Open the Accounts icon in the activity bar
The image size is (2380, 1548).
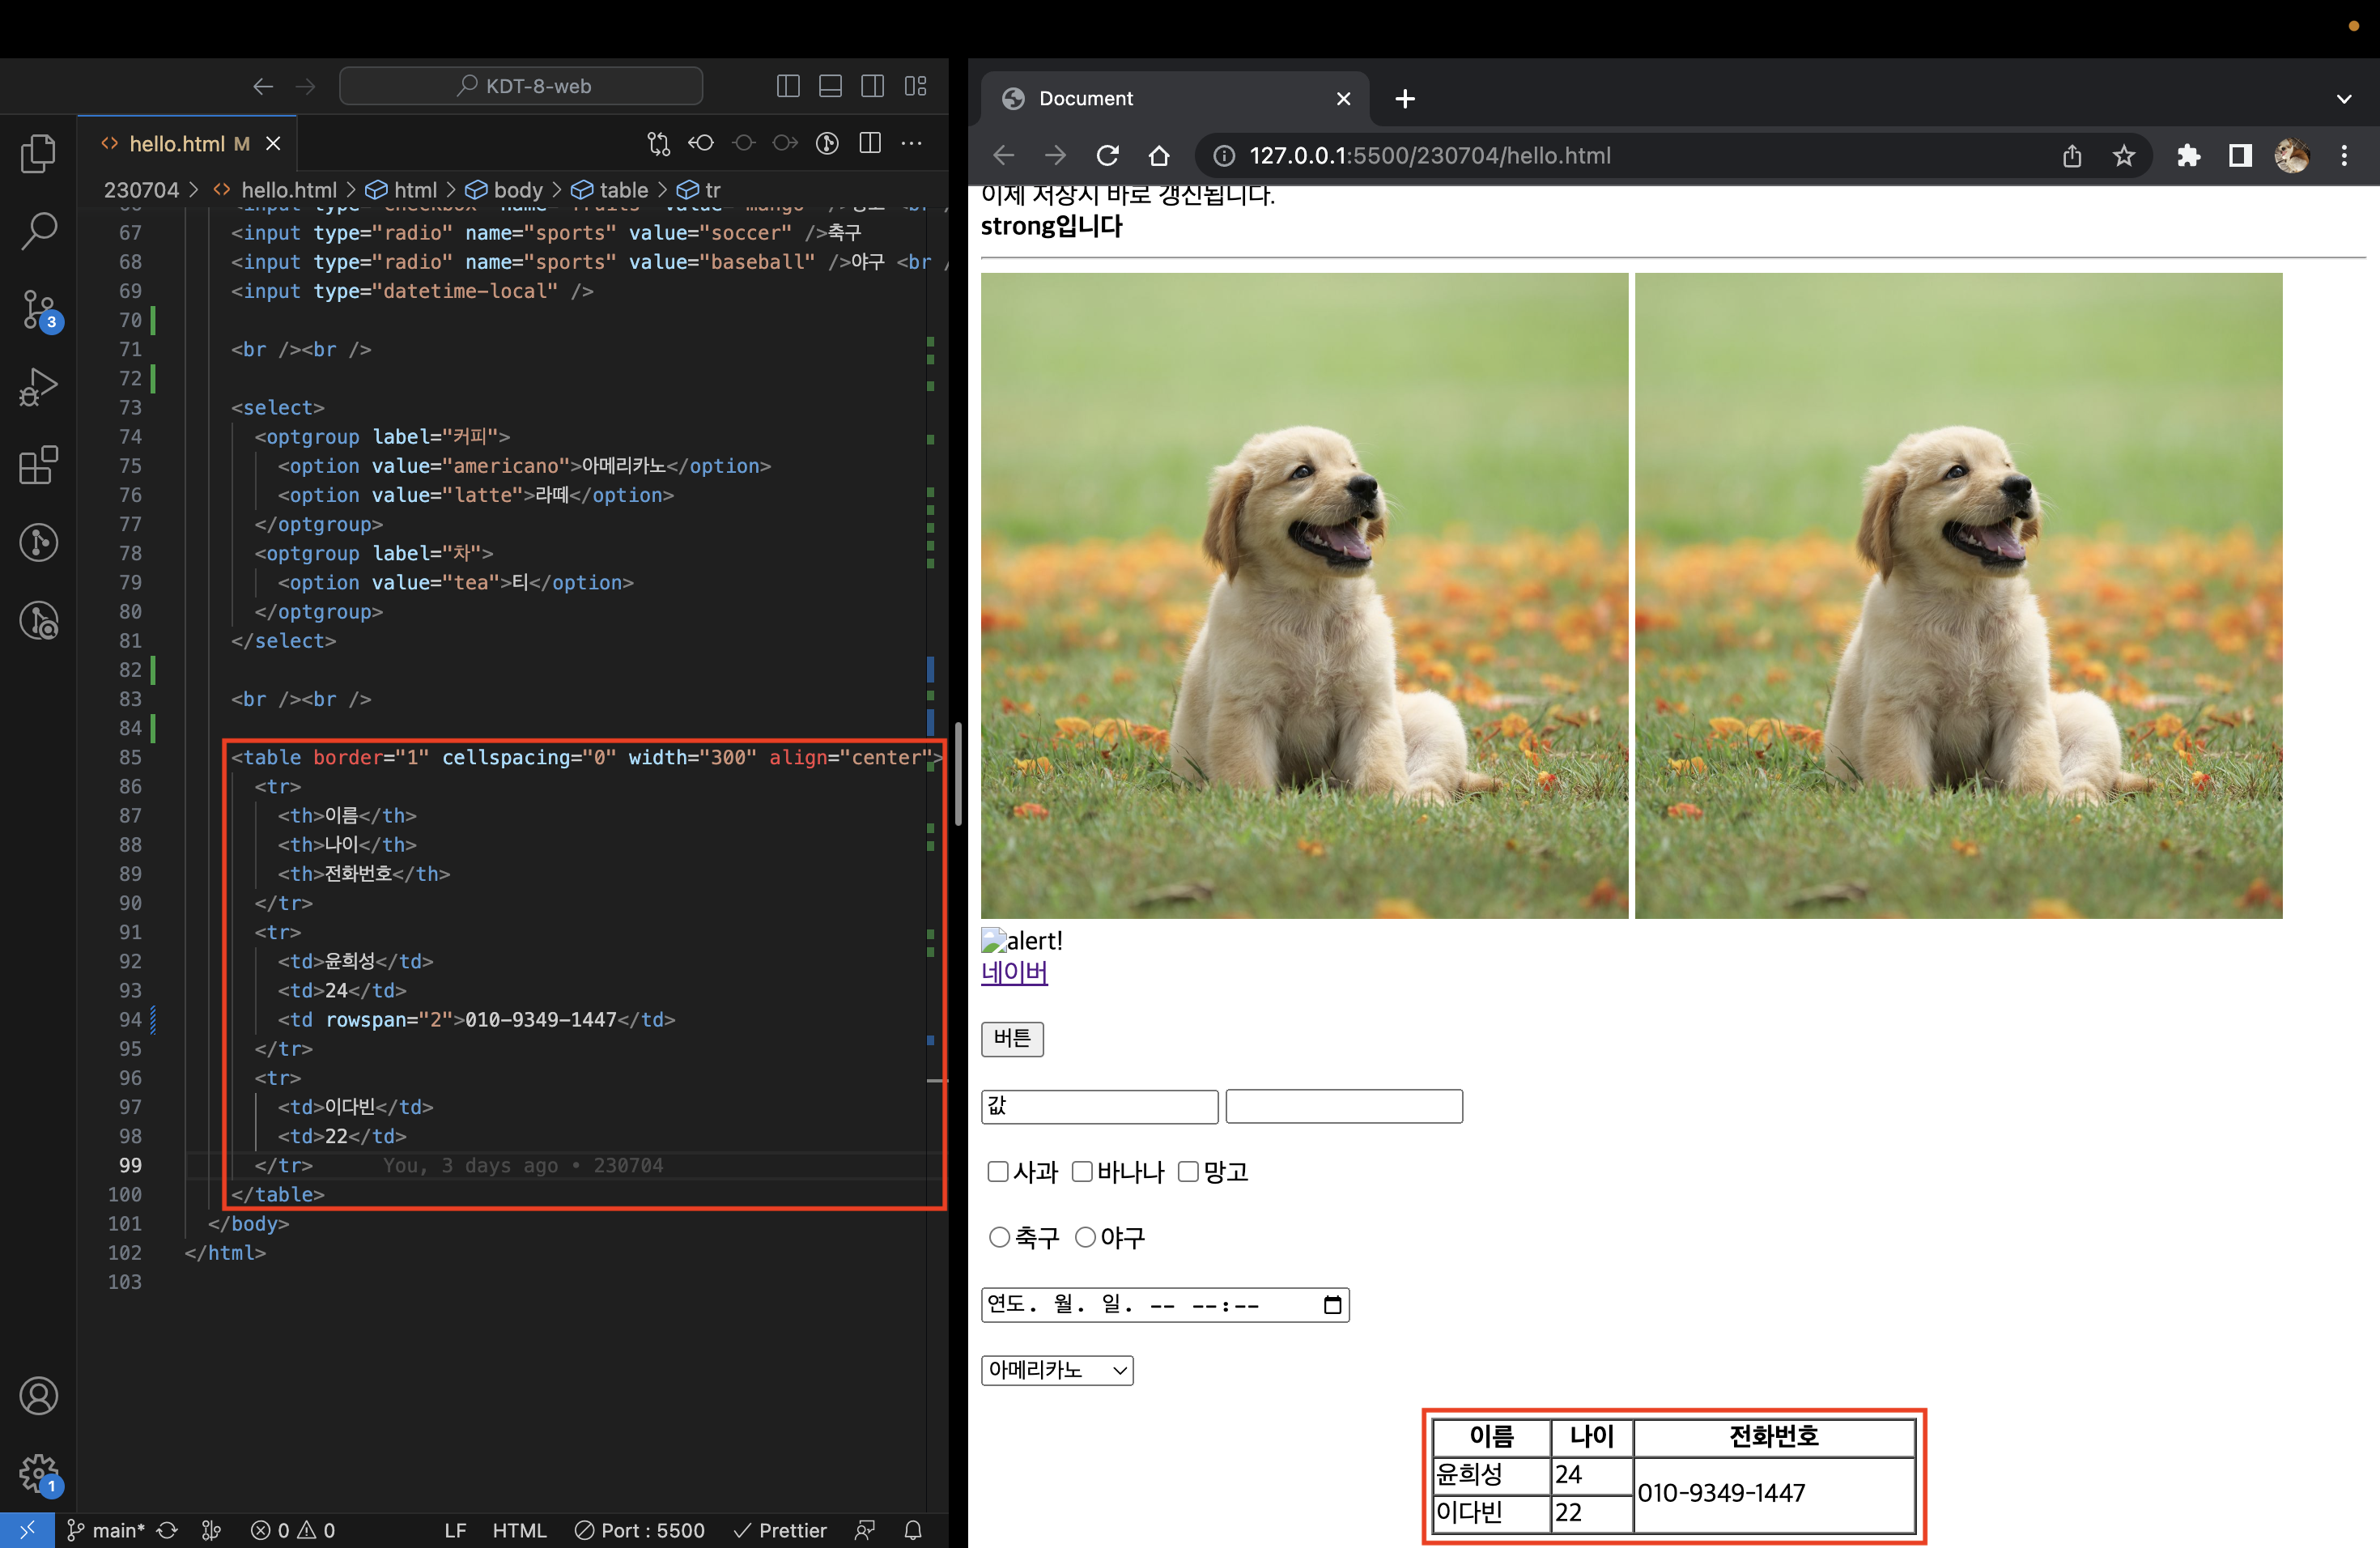pyautogui.click(x=38, y=1396)
